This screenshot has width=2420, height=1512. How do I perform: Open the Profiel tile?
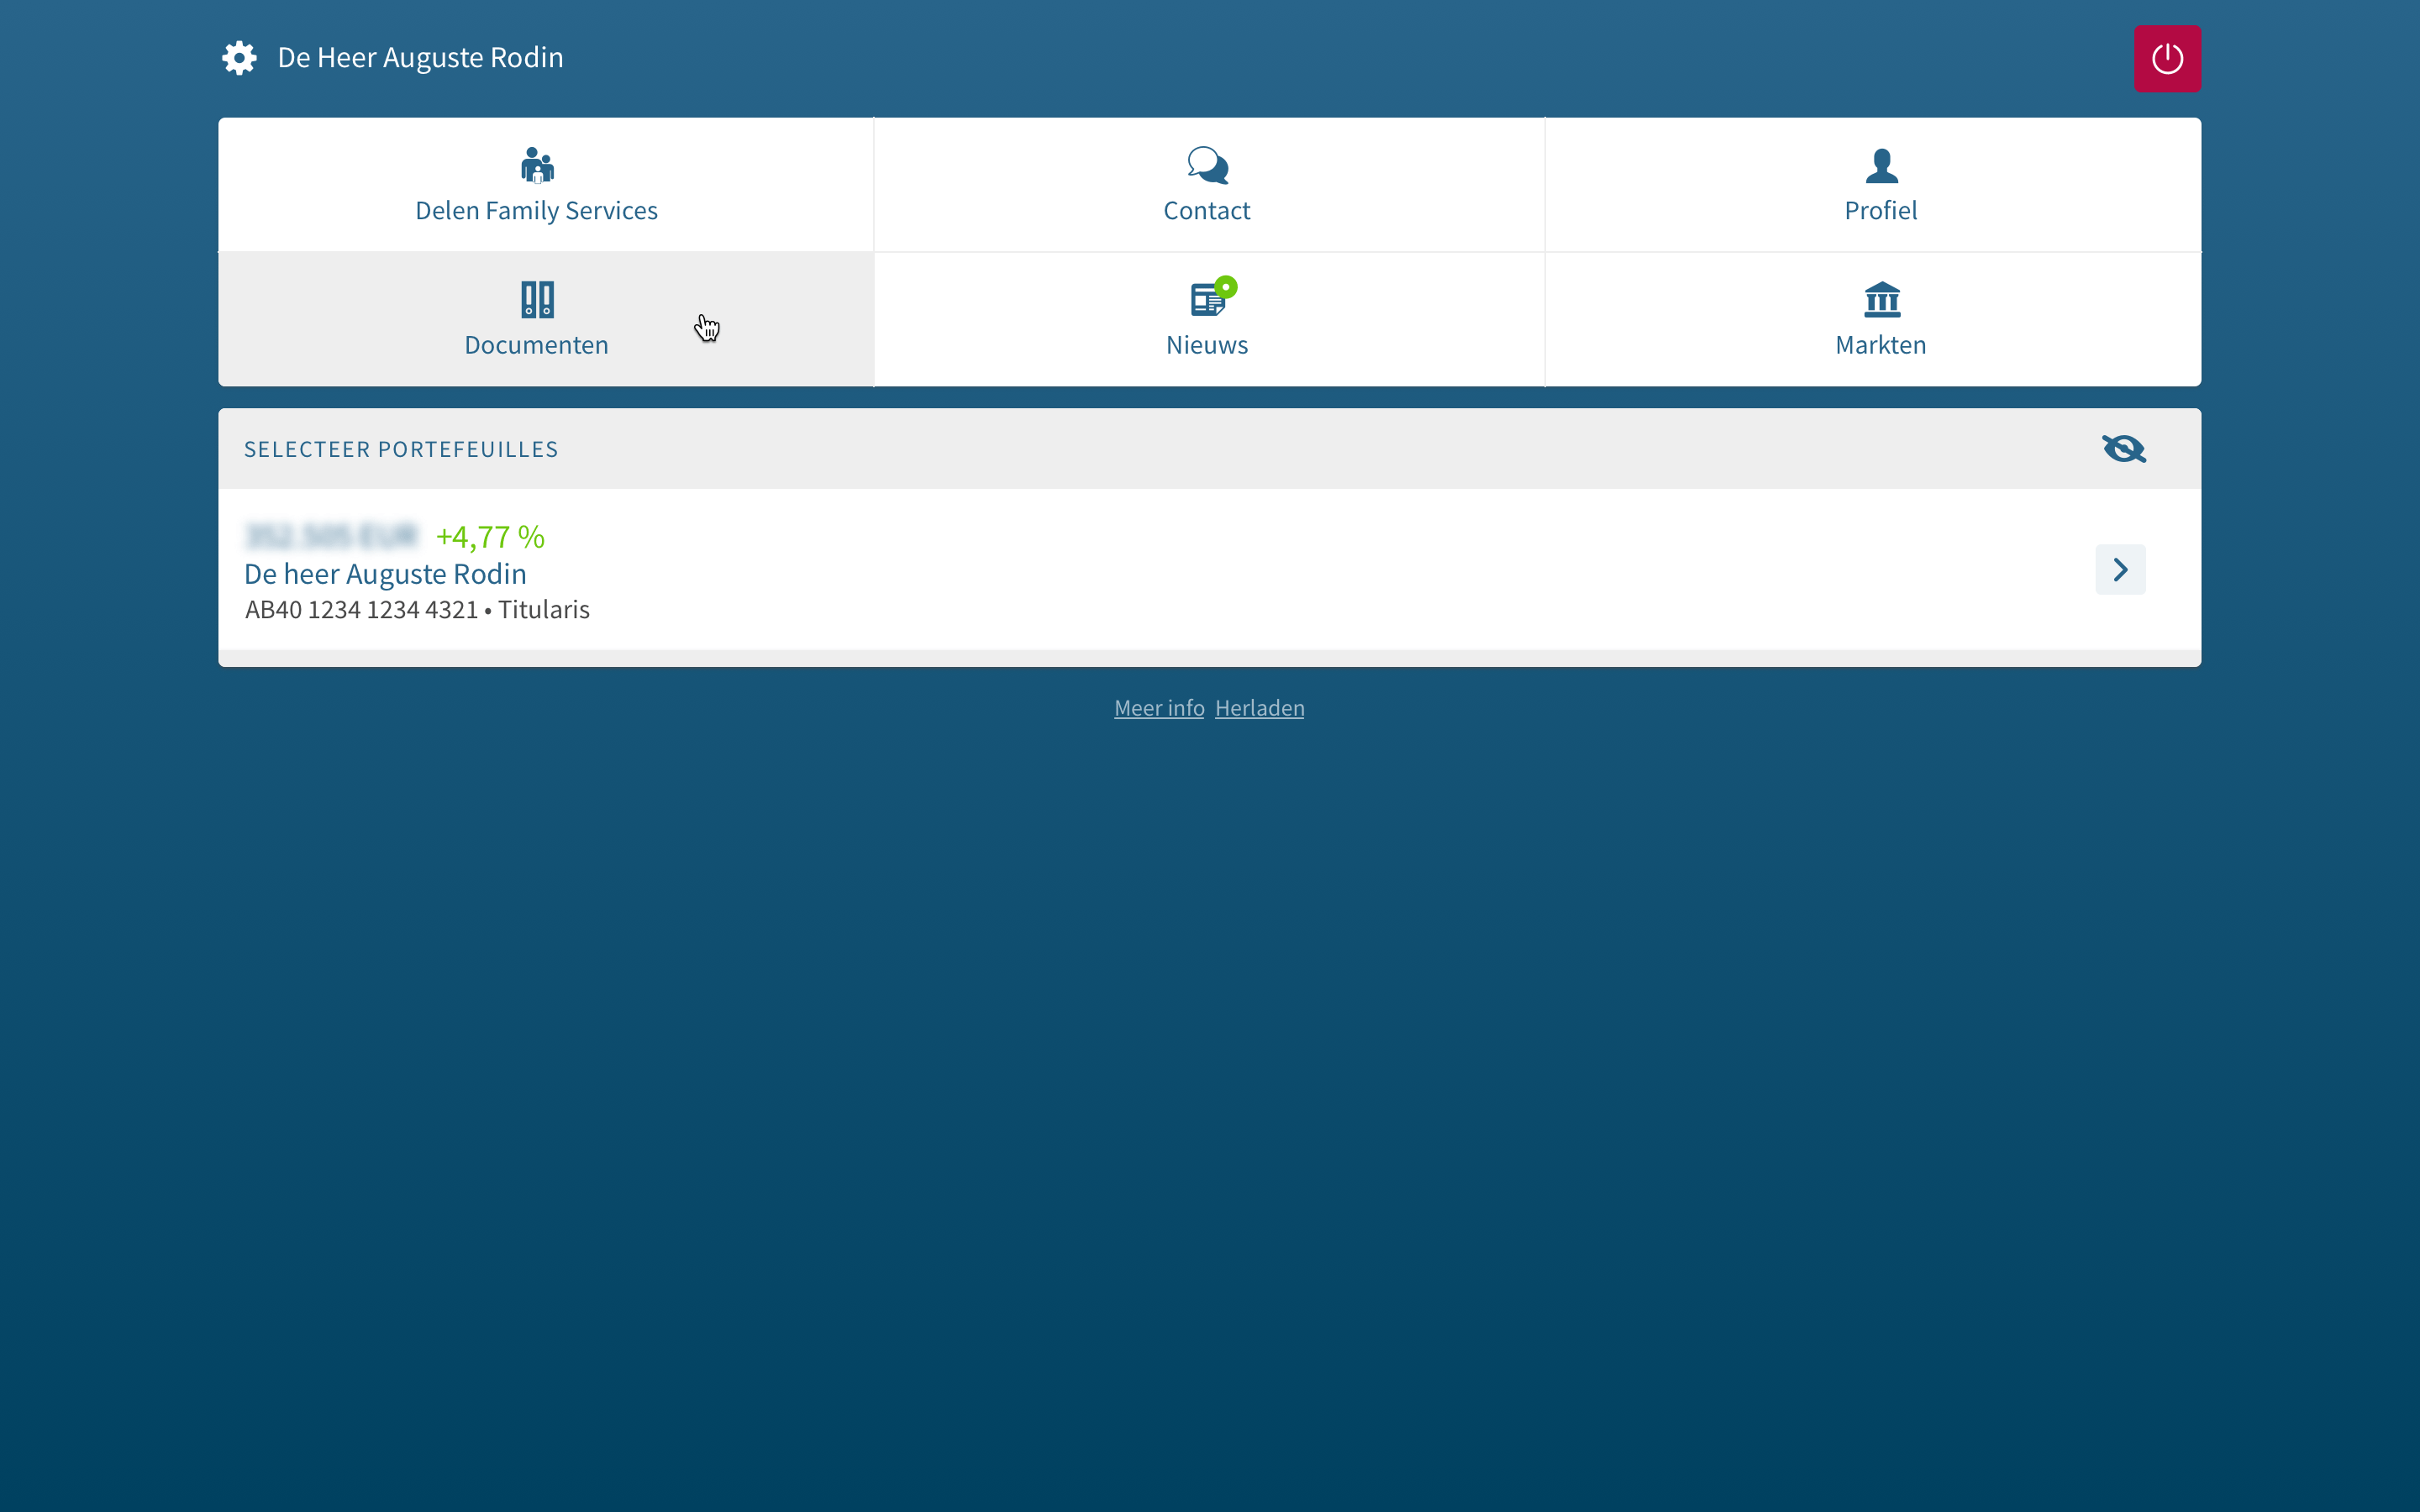(1873, 185)
